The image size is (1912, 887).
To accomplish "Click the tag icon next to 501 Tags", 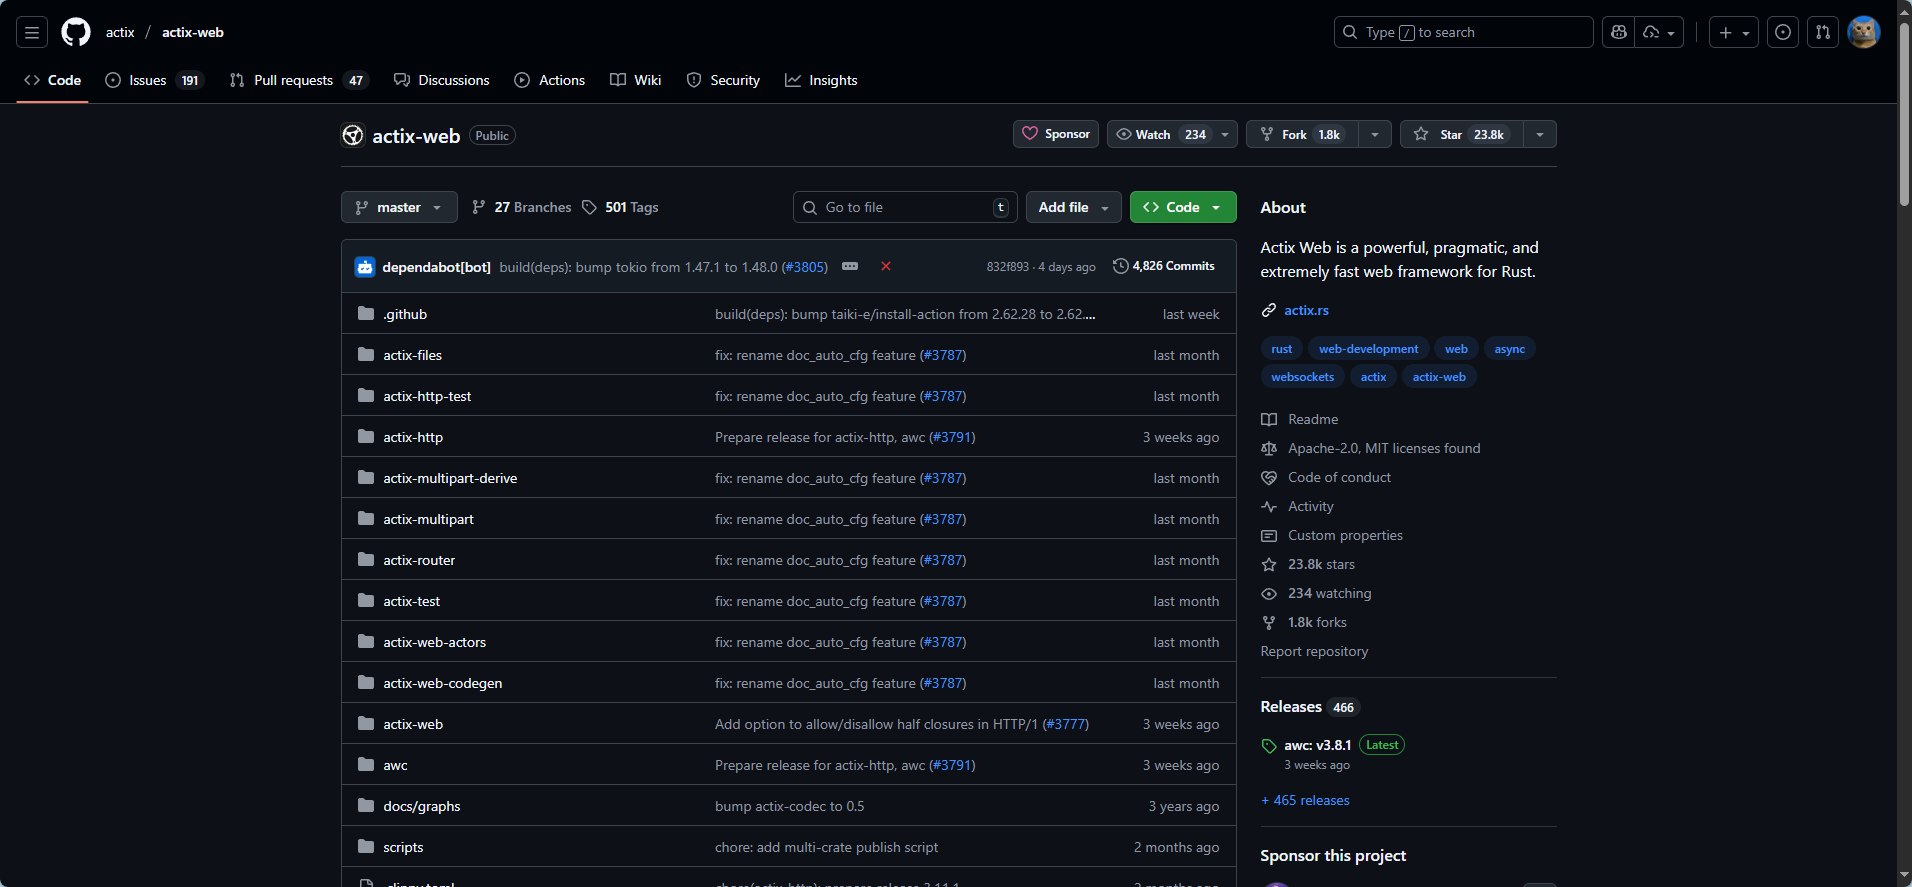I will point(590,207).
